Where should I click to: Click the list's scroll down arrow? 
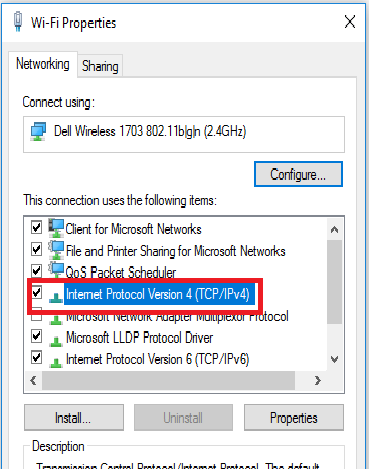tap(334, 359)
